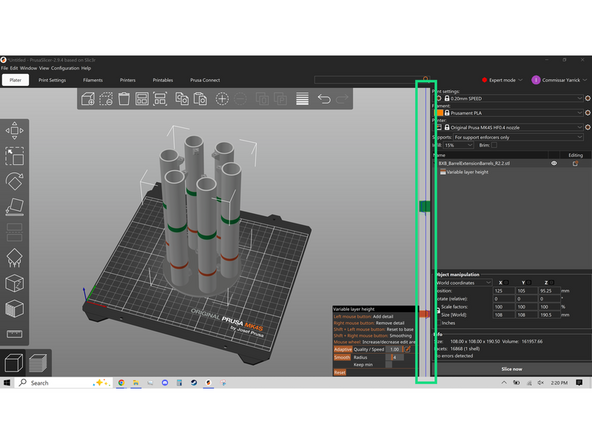Select the Place on face tool
This screenshot has height=444, width=592.
point(14,207)
